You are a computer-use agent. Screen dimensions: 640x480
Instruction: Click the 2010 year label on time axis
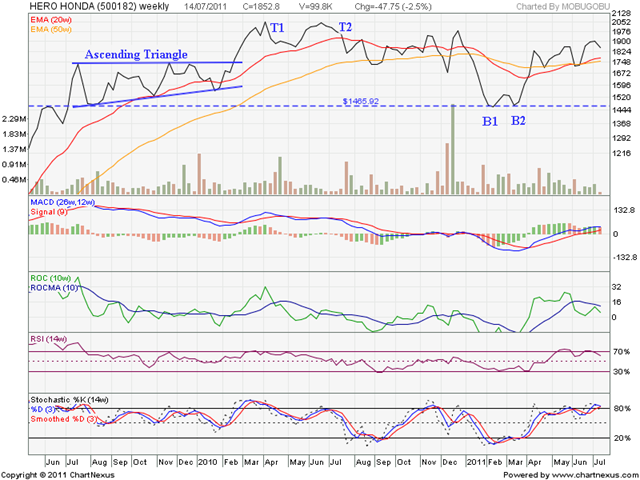click(208, 462)
